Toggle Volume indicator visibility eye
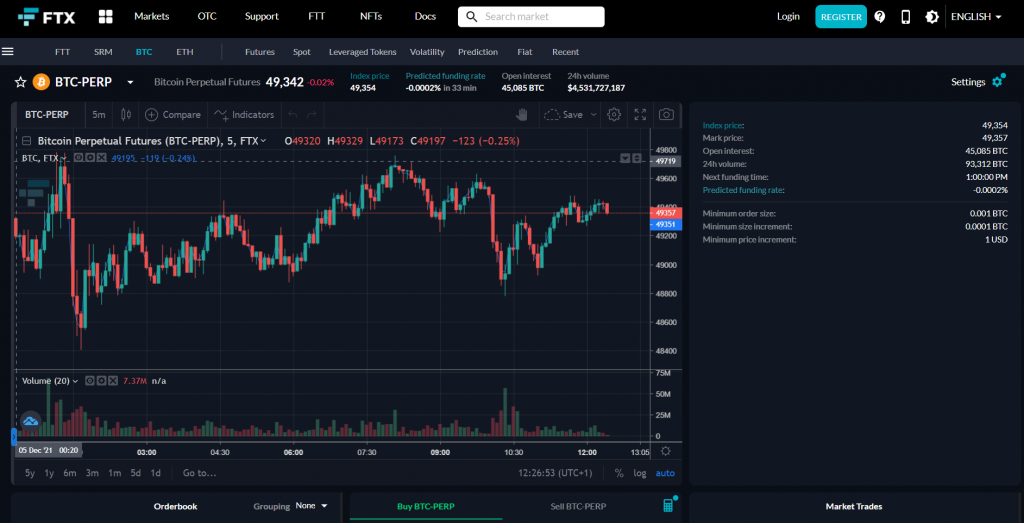The height and width of the screenshot is (523, 1024). click(x=89, y=381)
